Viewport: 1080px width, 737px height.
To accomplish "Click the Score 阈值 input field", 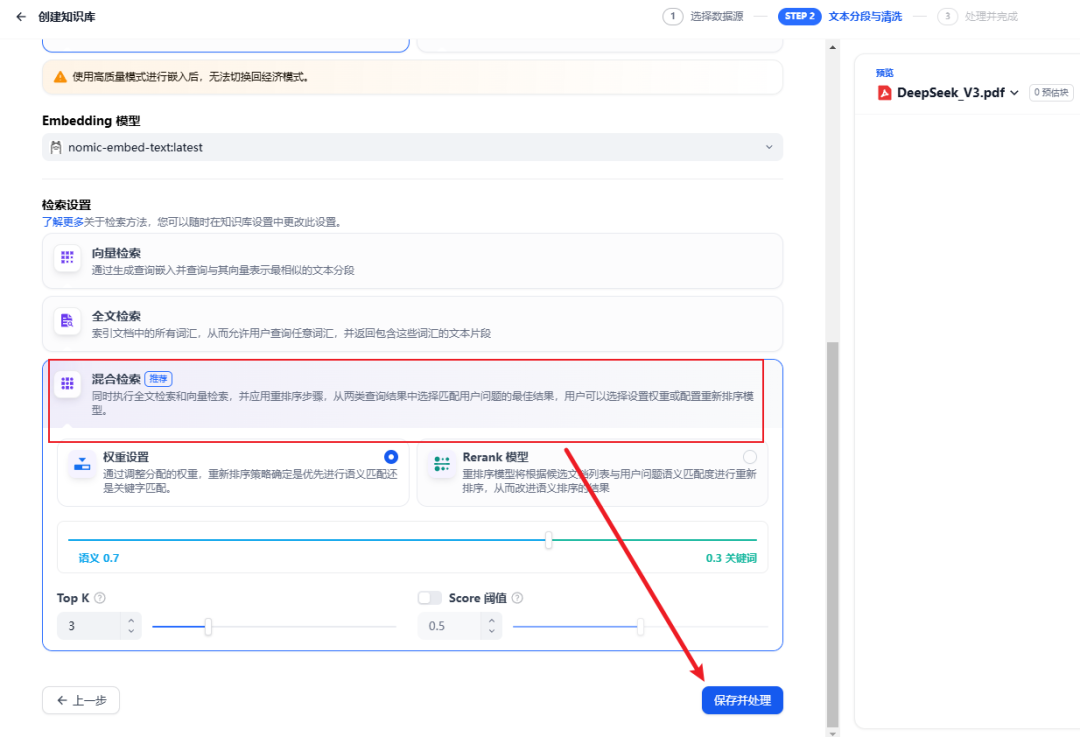I will [450, 625].
